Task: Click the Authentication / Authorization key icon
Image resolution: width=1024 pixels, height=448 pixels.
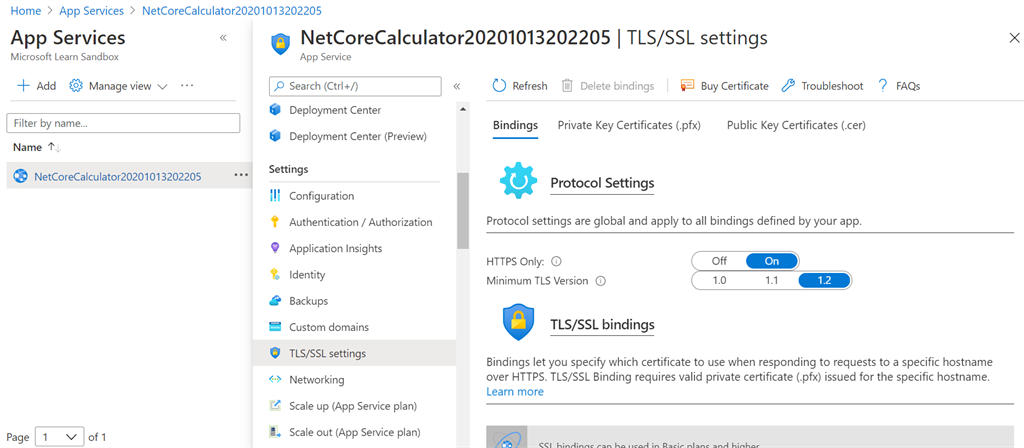Action: pos(275,222)
